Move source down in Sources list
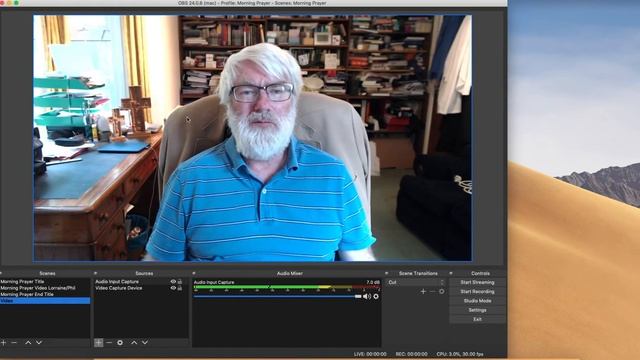Image resolution: width=640 pixels, height=360 pixels. 145,343
